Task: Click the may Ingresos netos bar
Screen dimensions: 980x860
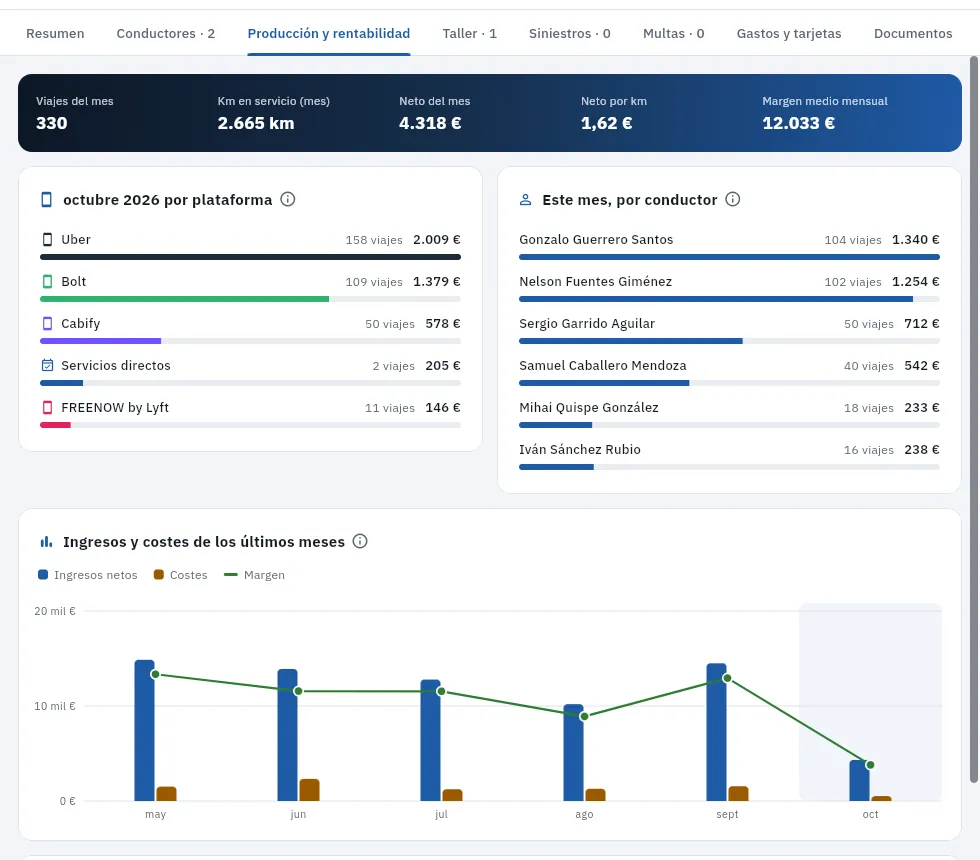Action: pyautogui.click(x=144, y=730)
